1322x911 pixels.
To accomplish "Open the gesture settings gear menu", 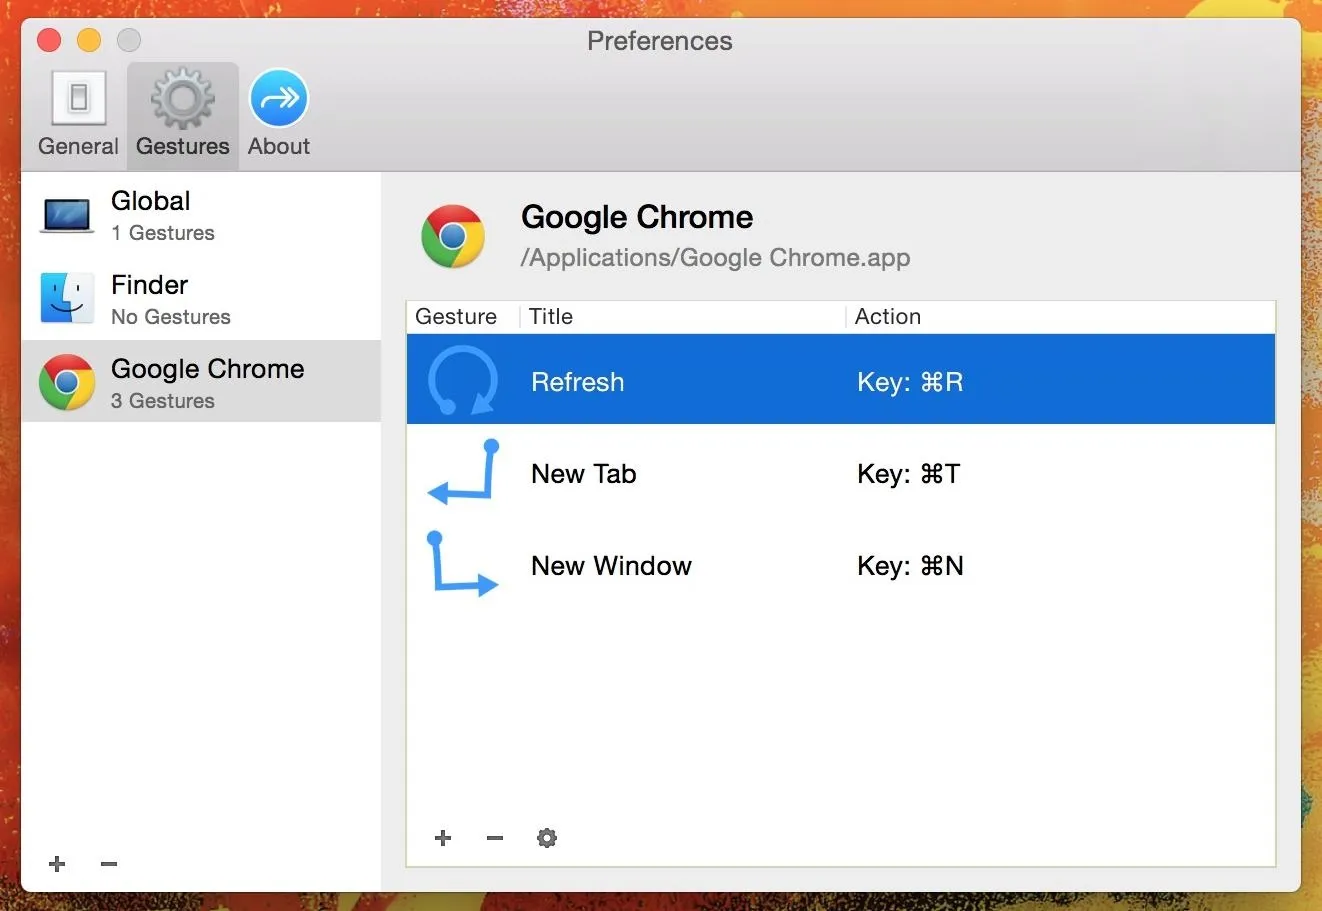I will (x=547, y=838).
